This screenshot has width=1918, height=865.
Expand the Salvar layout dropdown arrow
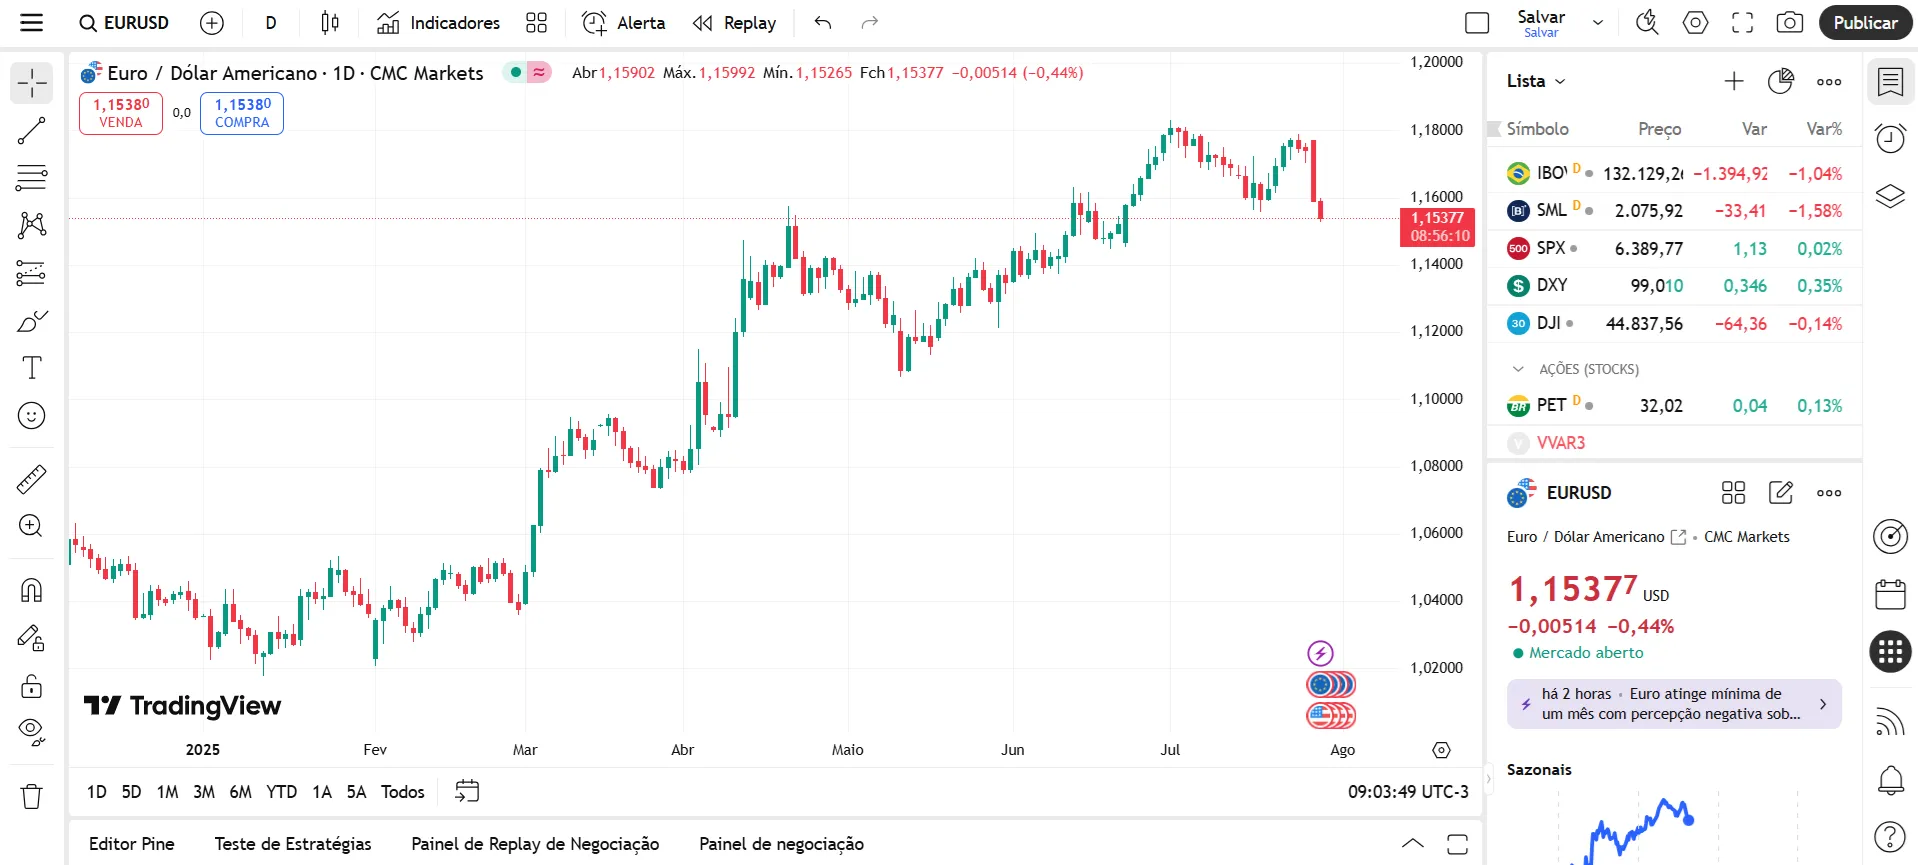pos(1598,22)
